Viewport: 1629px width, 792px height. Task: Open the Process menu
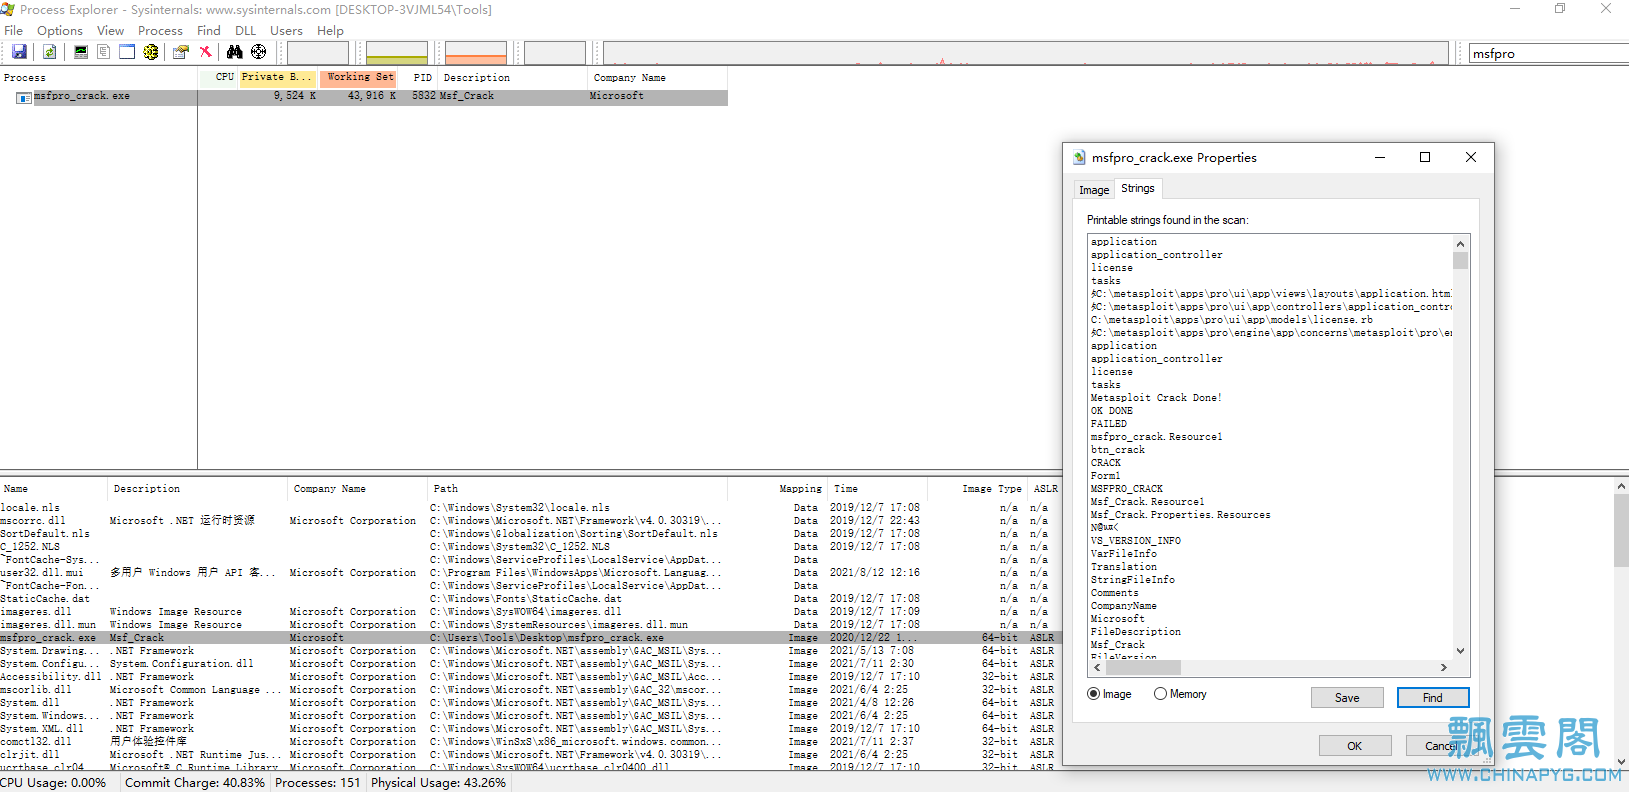(160, 31)
